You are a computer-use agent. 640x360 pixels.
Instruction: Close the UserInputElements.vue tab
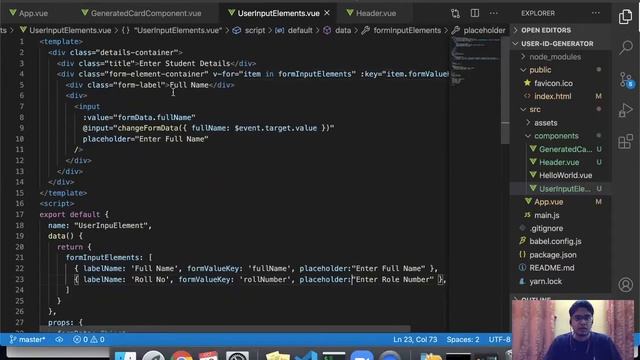point(327,13)
